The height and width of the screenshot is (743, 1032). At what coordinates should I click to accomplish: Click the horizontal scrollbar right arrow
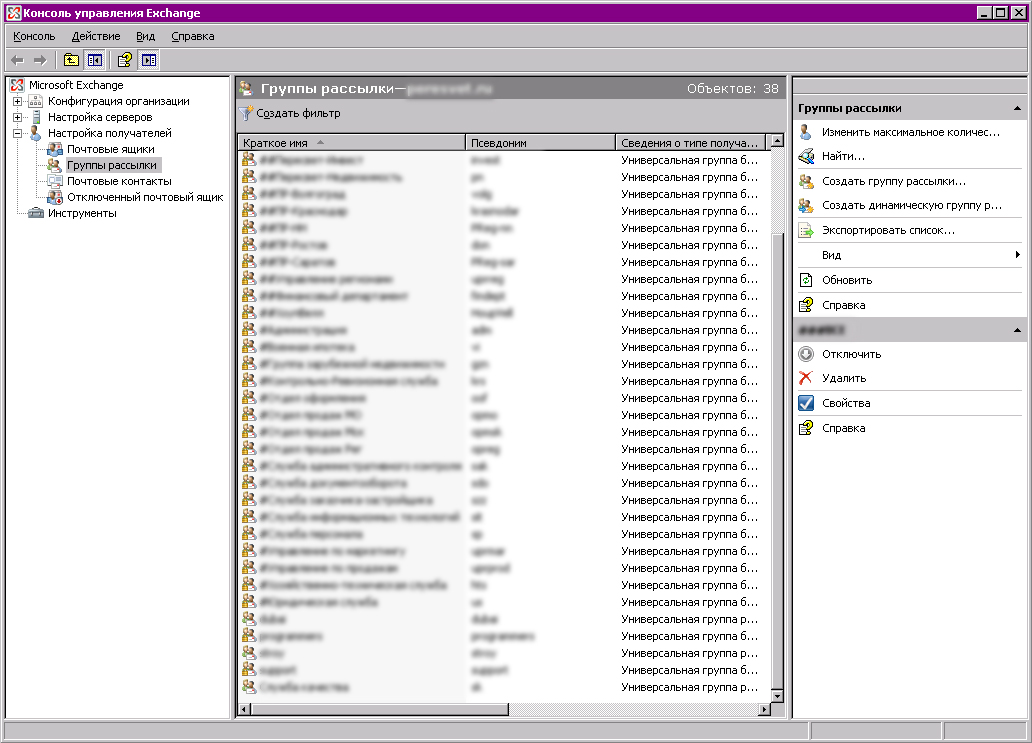pos(764,709)
